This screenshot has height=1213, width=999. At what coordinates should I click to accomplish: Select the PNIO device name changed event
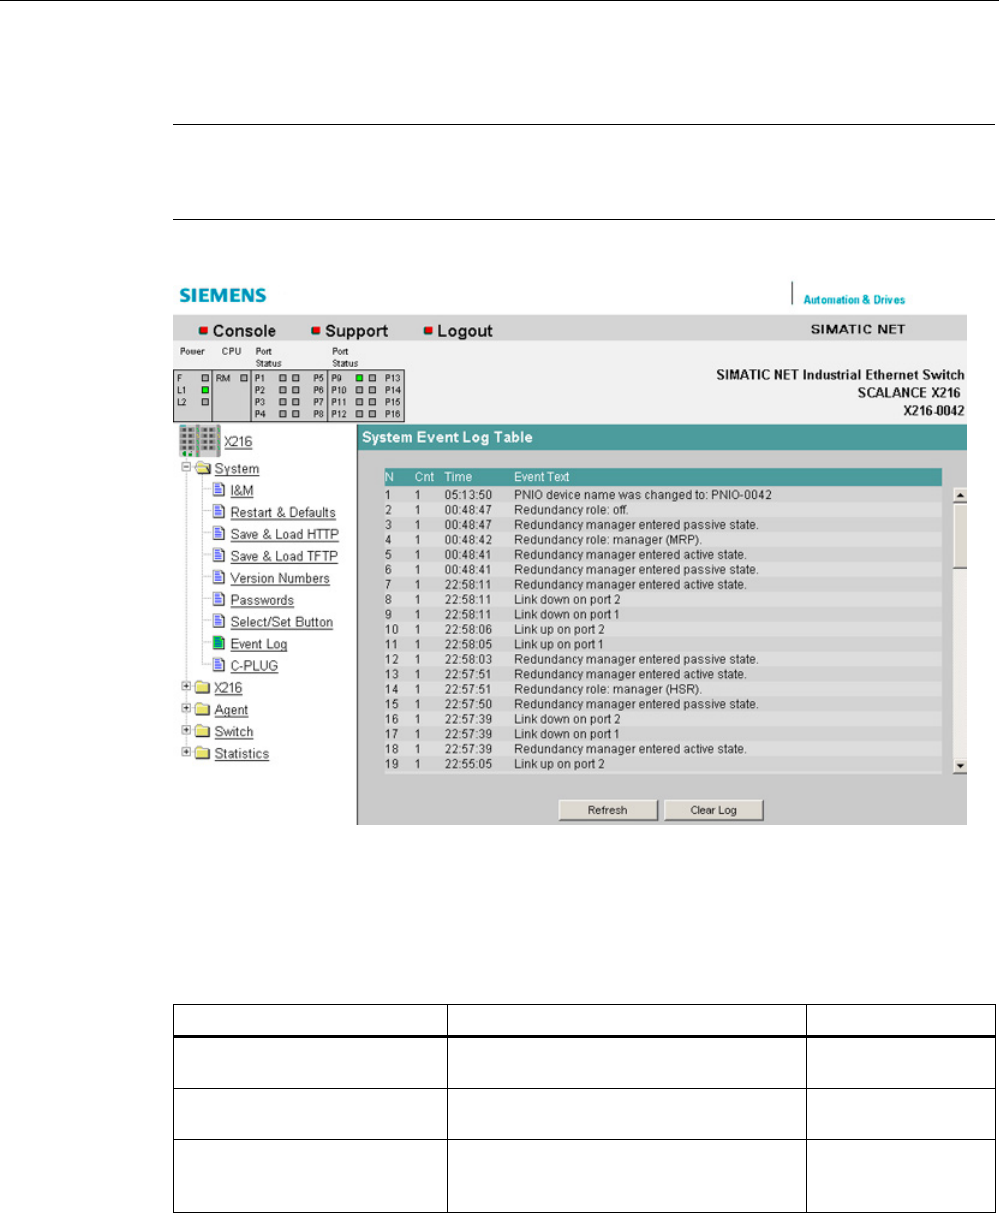tap(663, 495)
